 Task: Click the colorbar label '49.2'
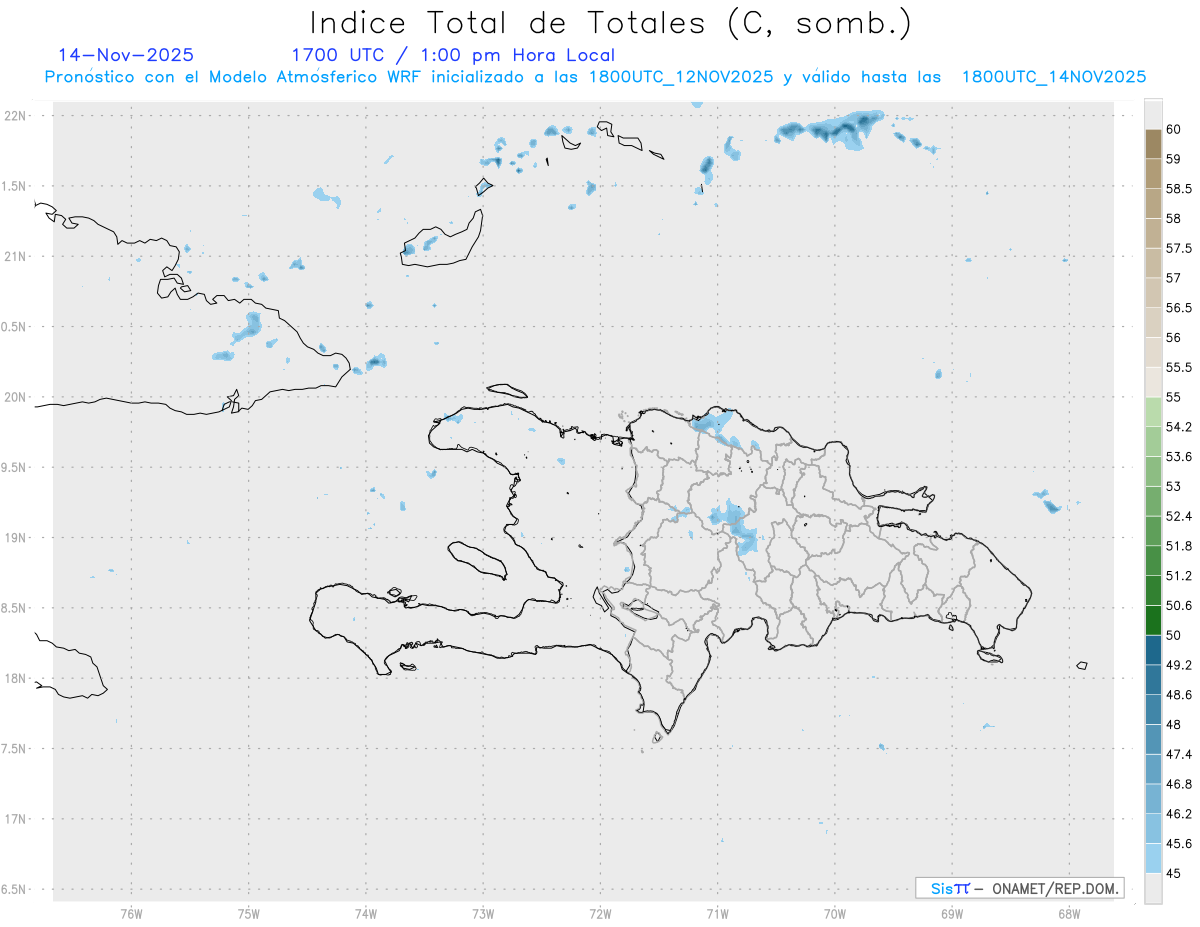pos(1179,665)
